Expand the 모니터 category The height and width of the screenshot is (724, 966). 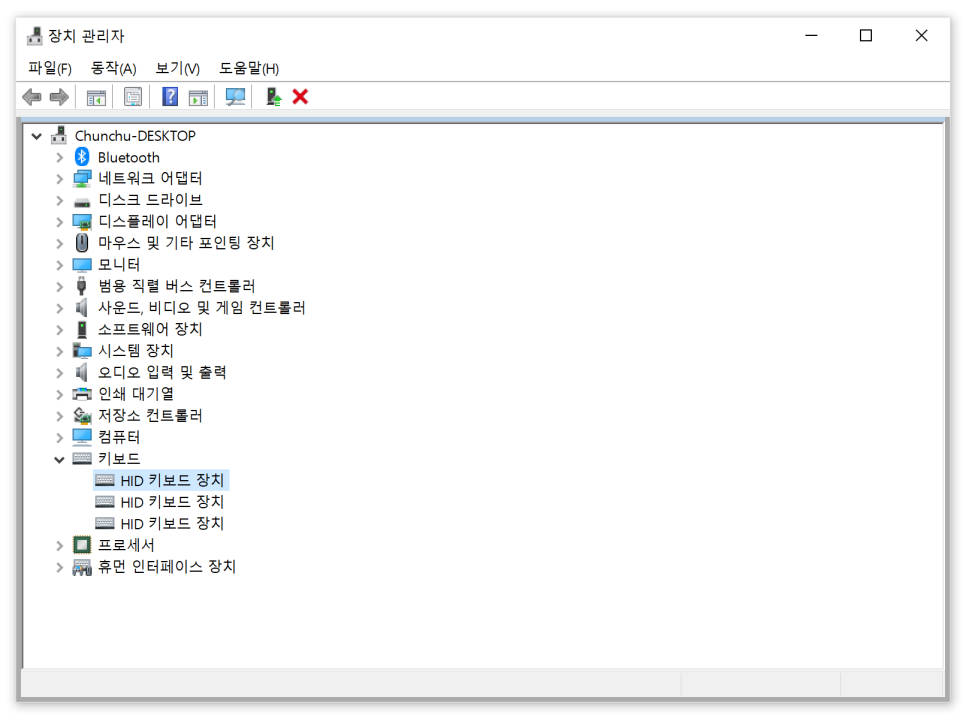tap(59, 266)
